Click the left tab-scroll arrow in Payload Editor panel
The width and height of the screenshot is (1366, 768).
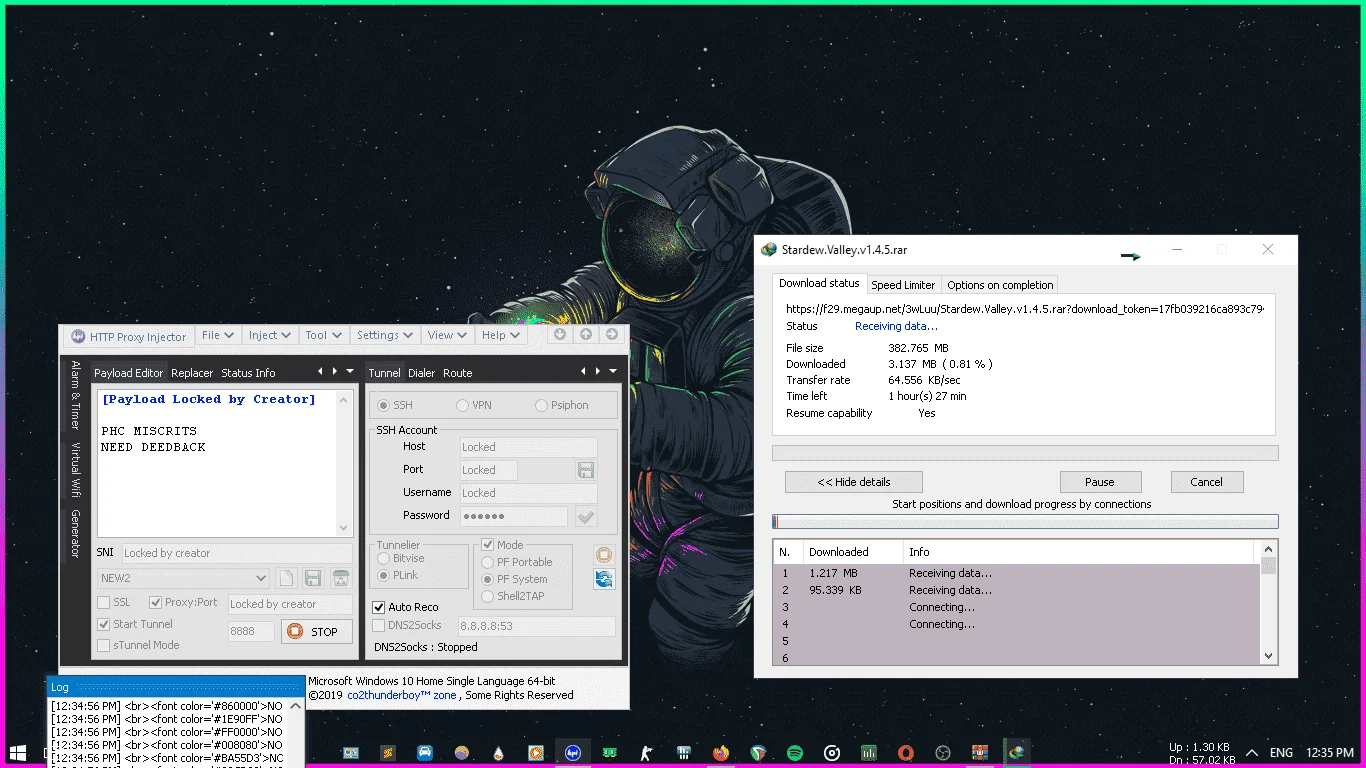coord(320,372)
